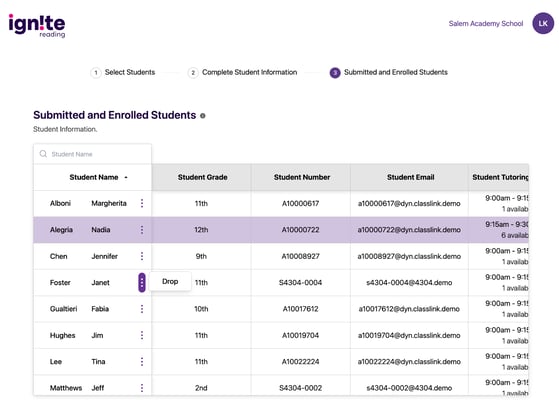This screenshot has height=405, width=559.
Task: Click student number A10019704
Action: click(301, 335)
